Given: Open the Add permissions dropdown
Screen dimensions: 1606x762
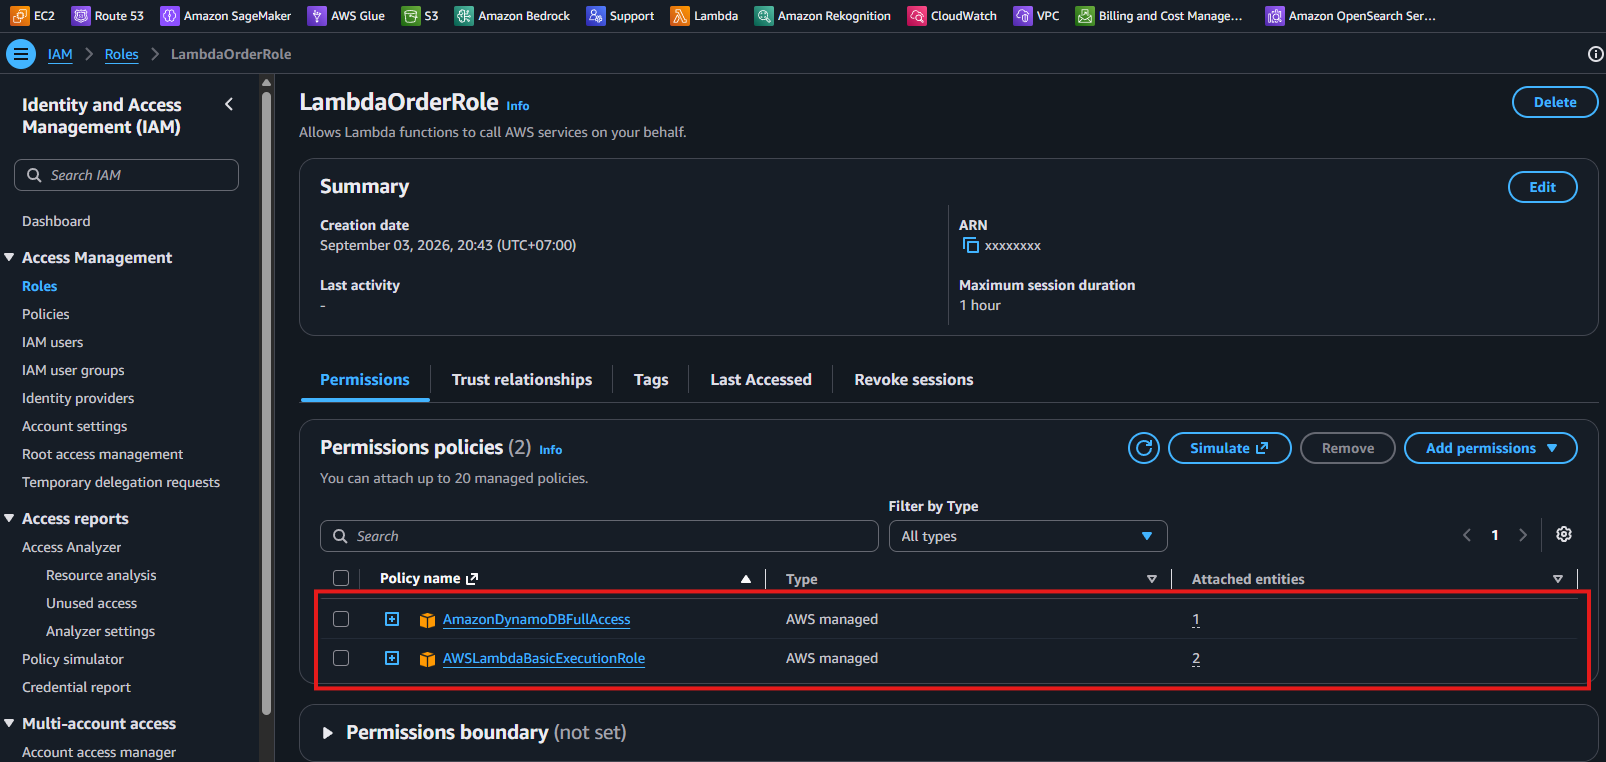Looking at the screenshot, I should click(1490, 448).
